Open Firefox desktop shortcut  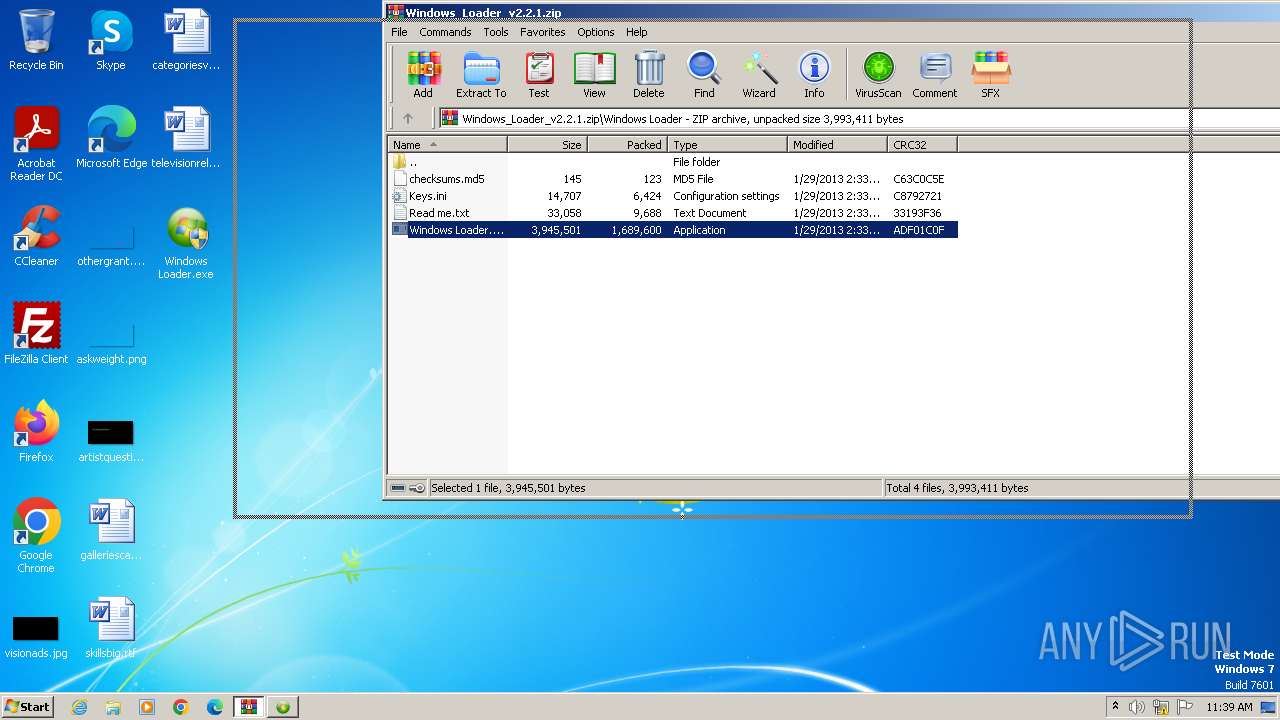[36, 432]
